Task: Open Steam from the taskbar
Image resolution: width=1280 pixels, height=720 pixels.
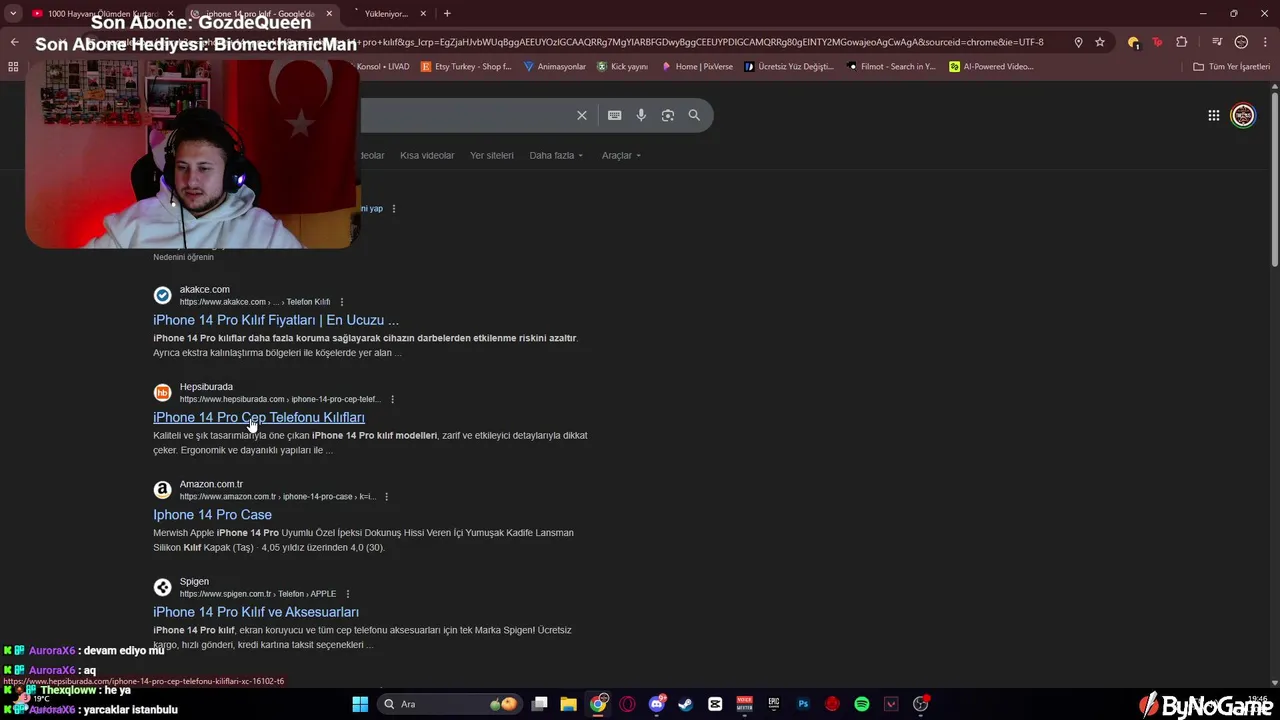Action: (686, 704)
